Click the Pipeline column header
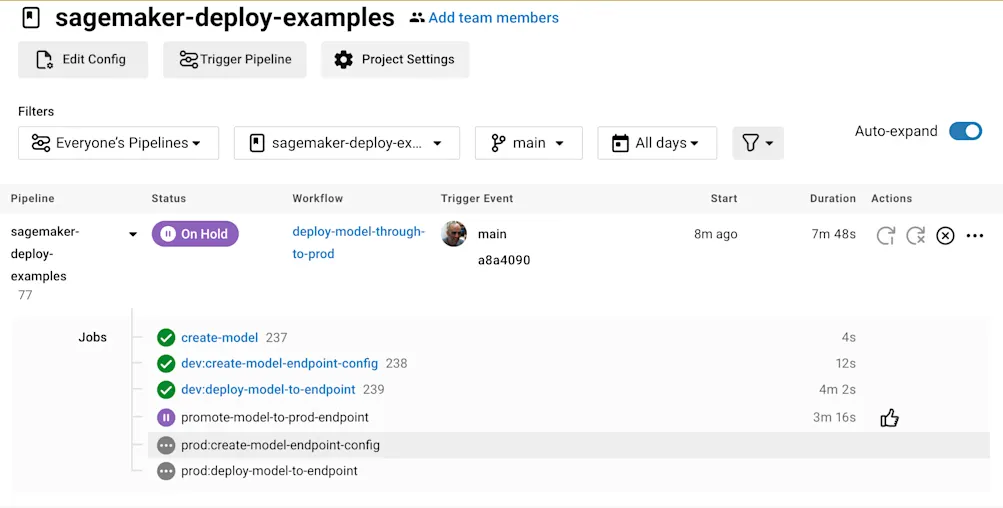 tap(33, 198)
